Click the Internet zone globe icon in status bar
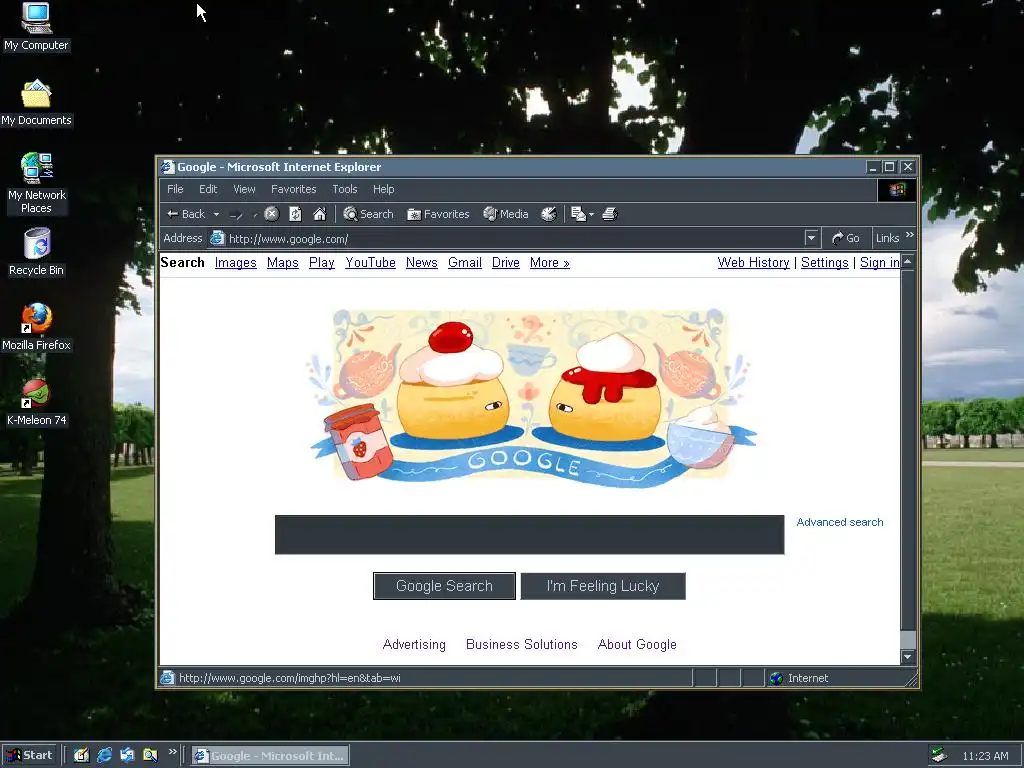The image size is (1024, 768). 776,678
